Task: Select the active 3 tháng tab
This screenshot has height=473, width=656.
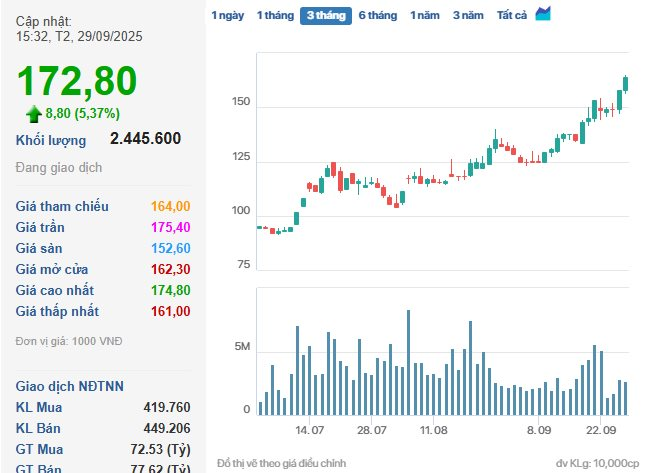Action: pyautogui.click(x=326, y=16)
